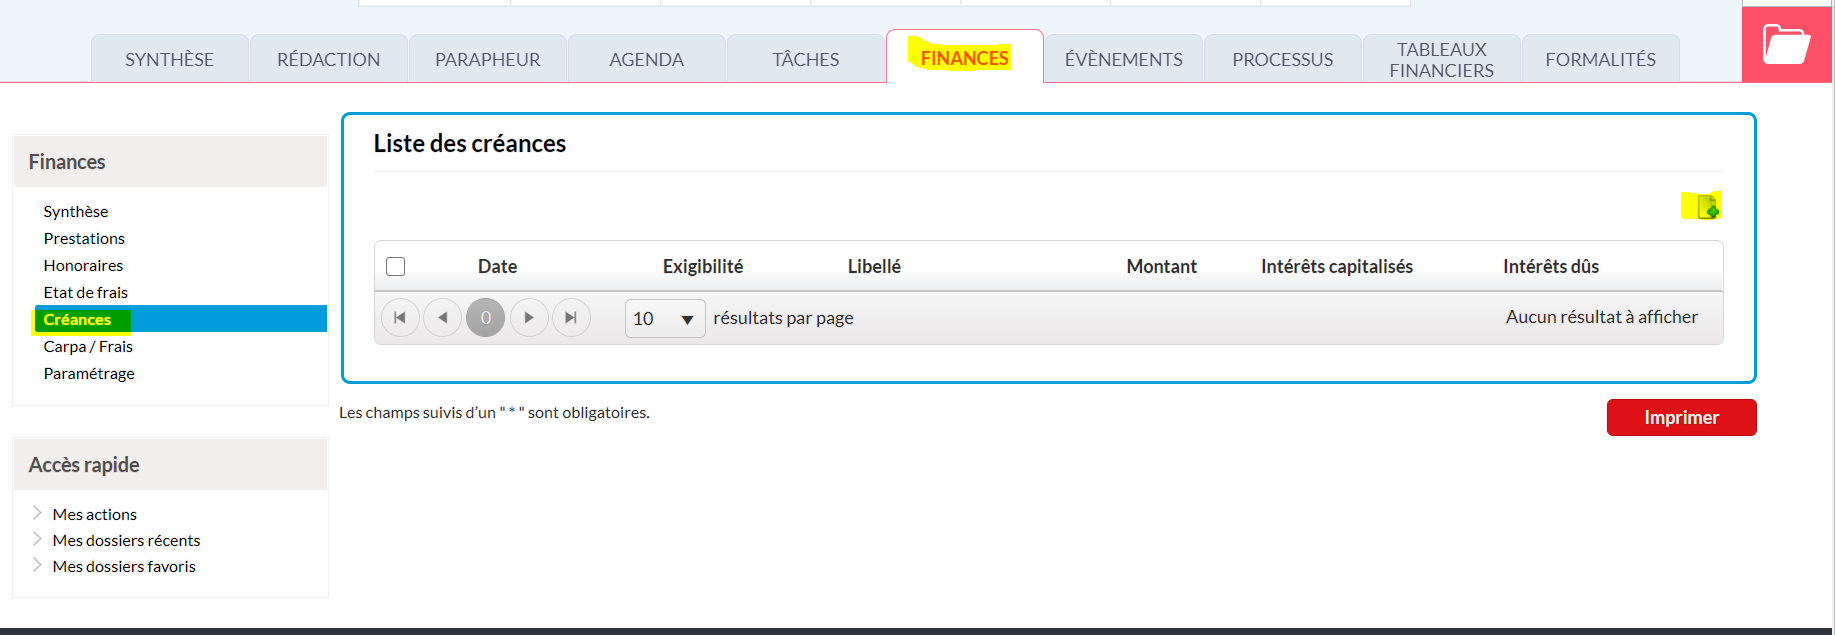
Task: Go to previous page of results
Action: 442,318
